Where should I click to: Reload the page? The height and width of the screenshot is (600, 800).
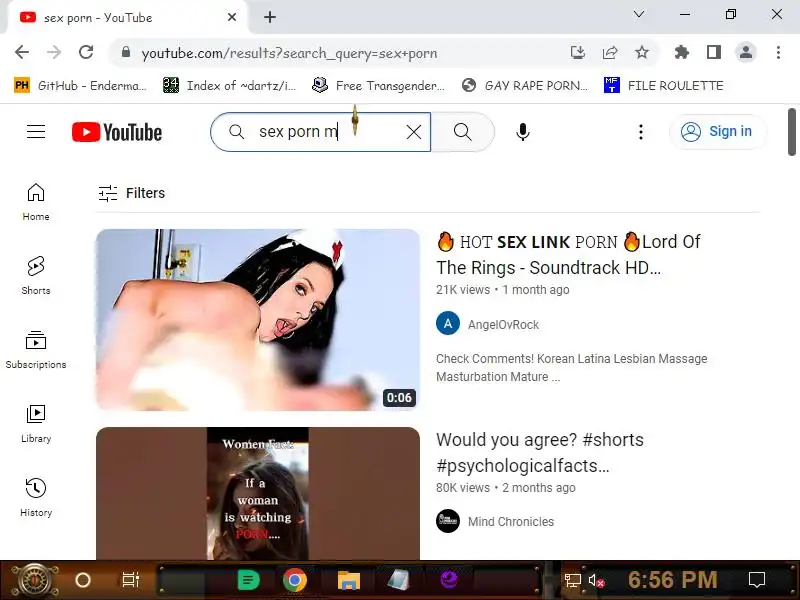(86, 53)
